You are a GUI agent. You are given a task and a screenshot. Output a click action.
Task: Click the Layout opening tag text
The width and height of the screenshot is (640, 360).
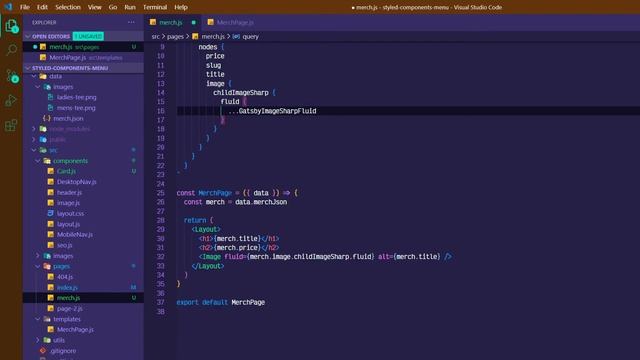[x=206, y=229]
